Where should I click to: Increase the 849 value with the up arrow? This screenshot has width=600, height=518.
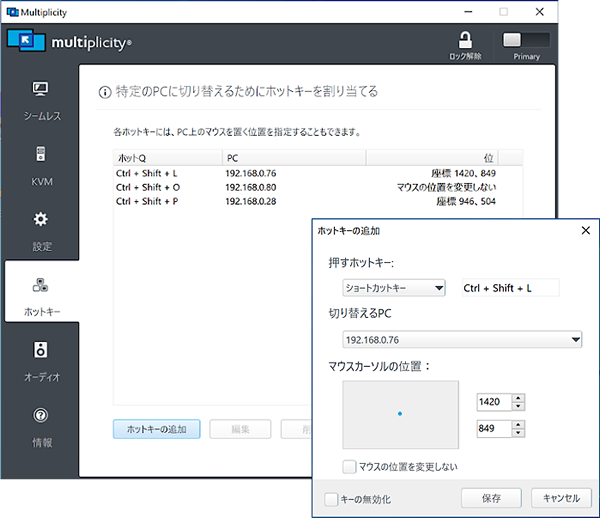click(x=518, y=424)
